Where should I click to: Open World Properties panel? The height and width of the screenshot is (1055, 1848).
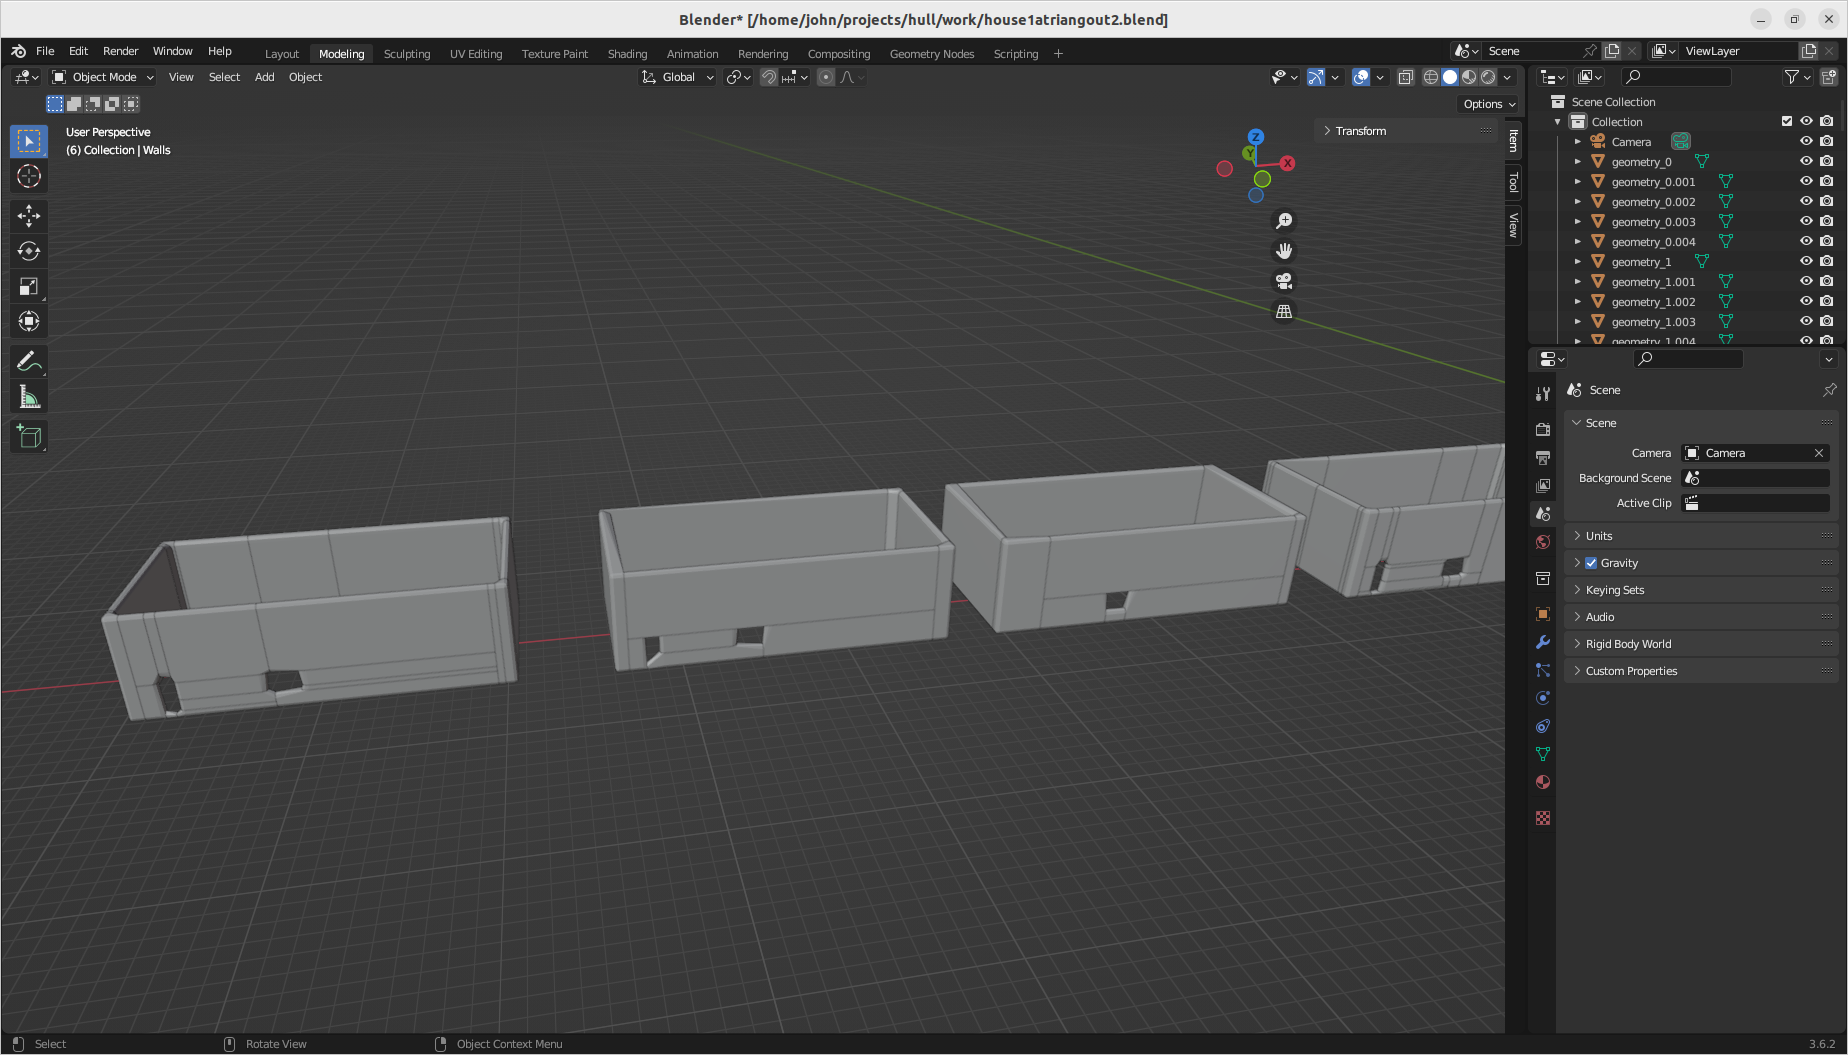coord(1542,541)
